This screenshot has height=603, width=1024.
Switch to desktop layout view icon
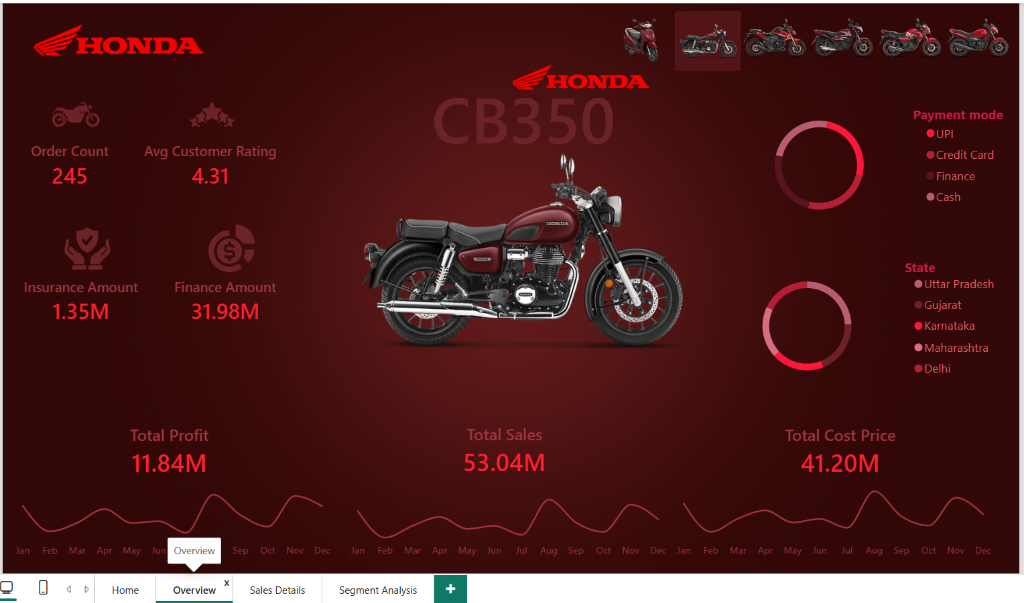tap(7, 588)
